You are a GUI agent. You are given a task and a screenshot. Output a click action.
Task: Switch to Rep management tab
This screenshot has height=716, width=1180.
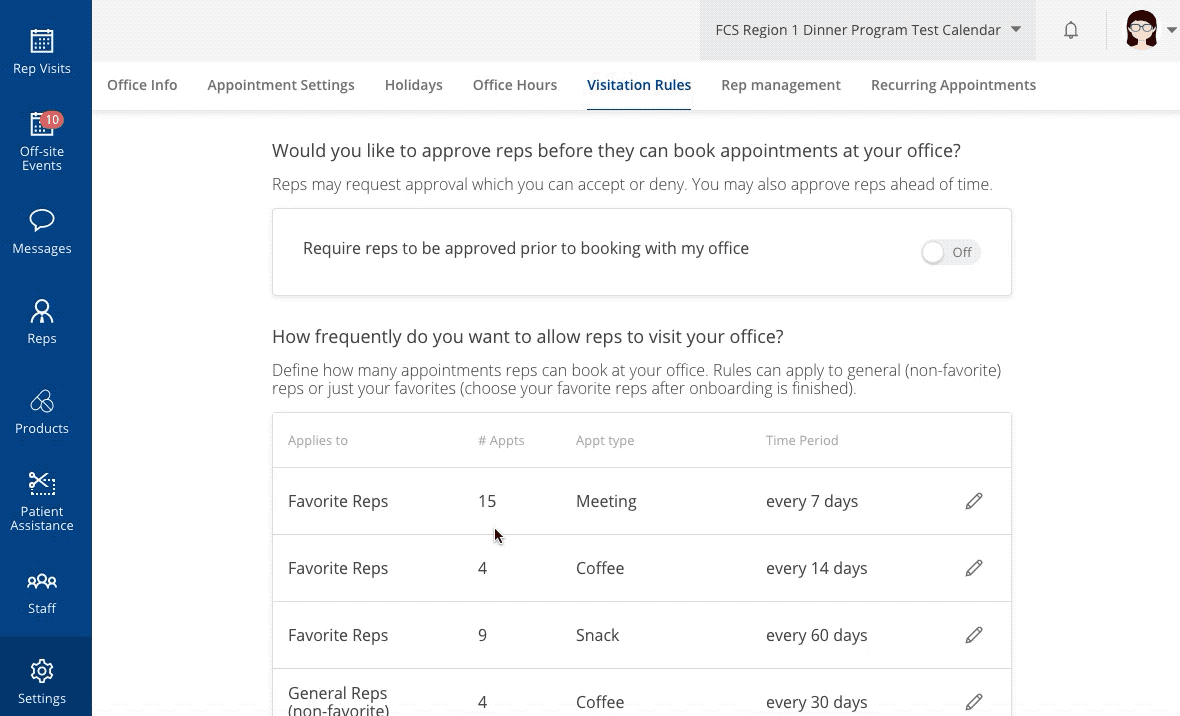coord(781,85)
